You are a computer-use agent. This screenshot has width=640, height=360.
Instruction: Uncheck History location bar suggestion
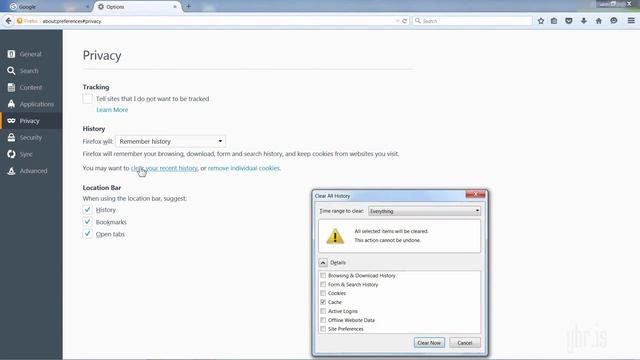[x=87, y=209]
